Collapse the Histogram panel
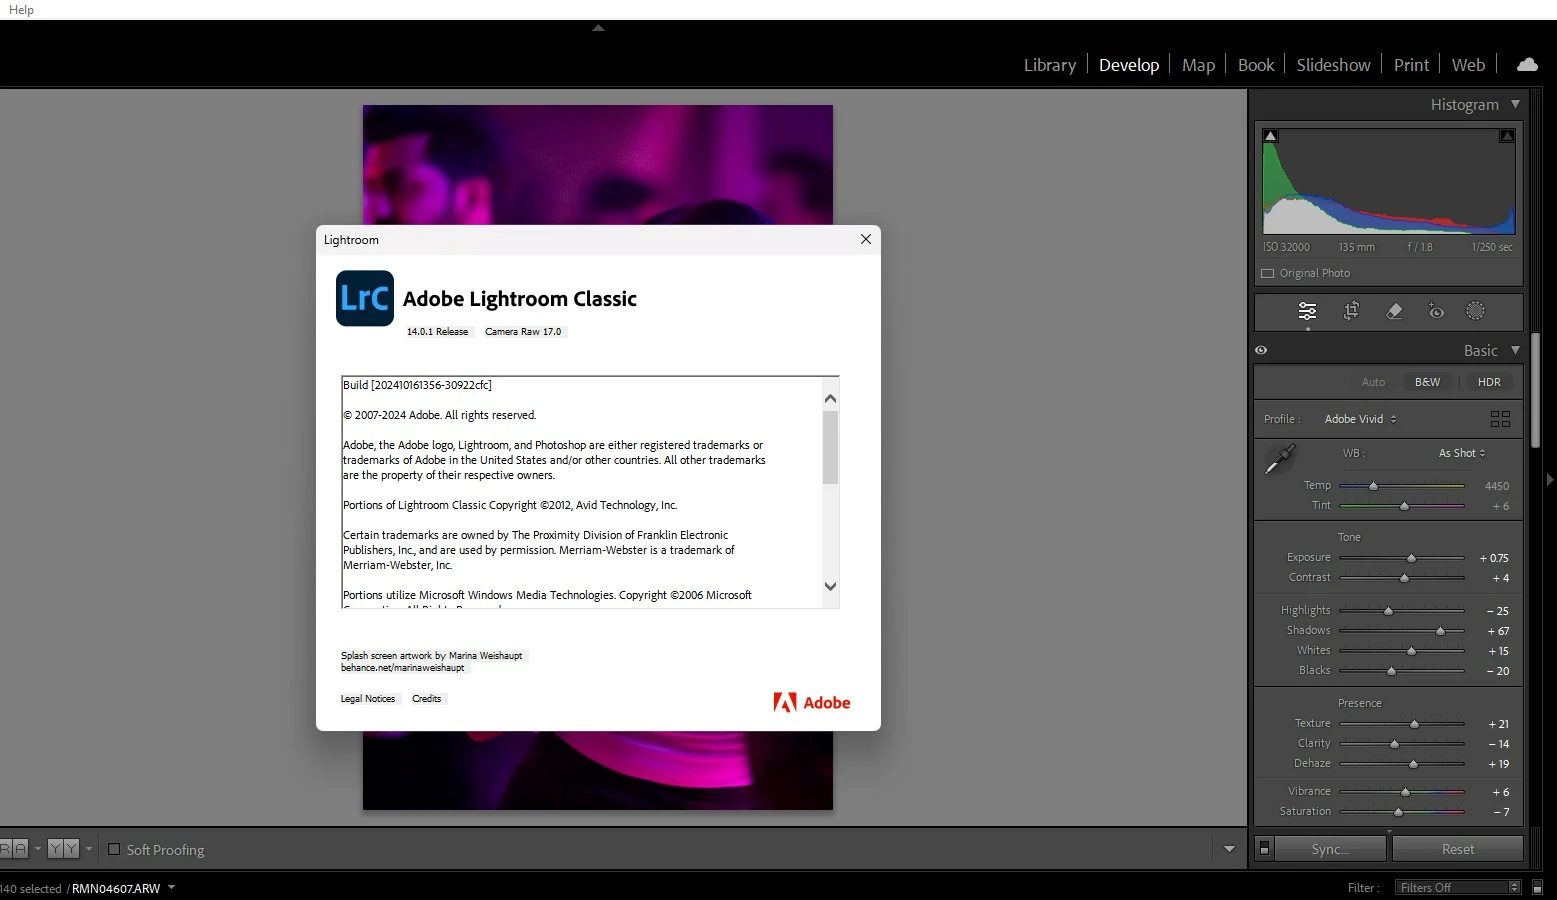 (1515, 104)
